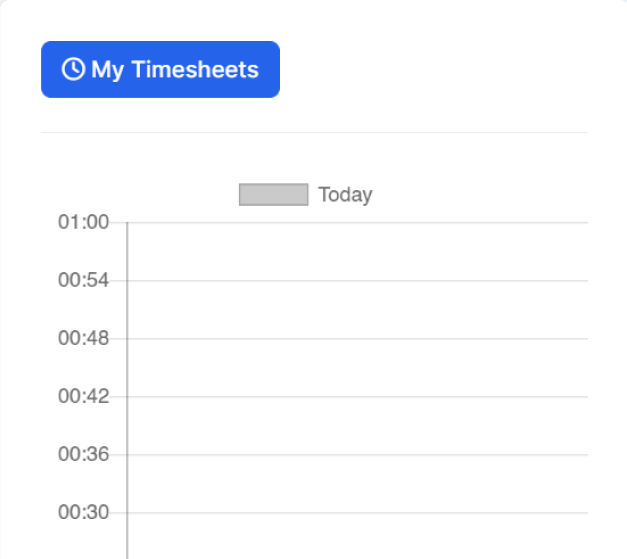Click the 00:48 horizontal gridline
The width and height of the screenshot is (627, 559).
click(357, 339)
